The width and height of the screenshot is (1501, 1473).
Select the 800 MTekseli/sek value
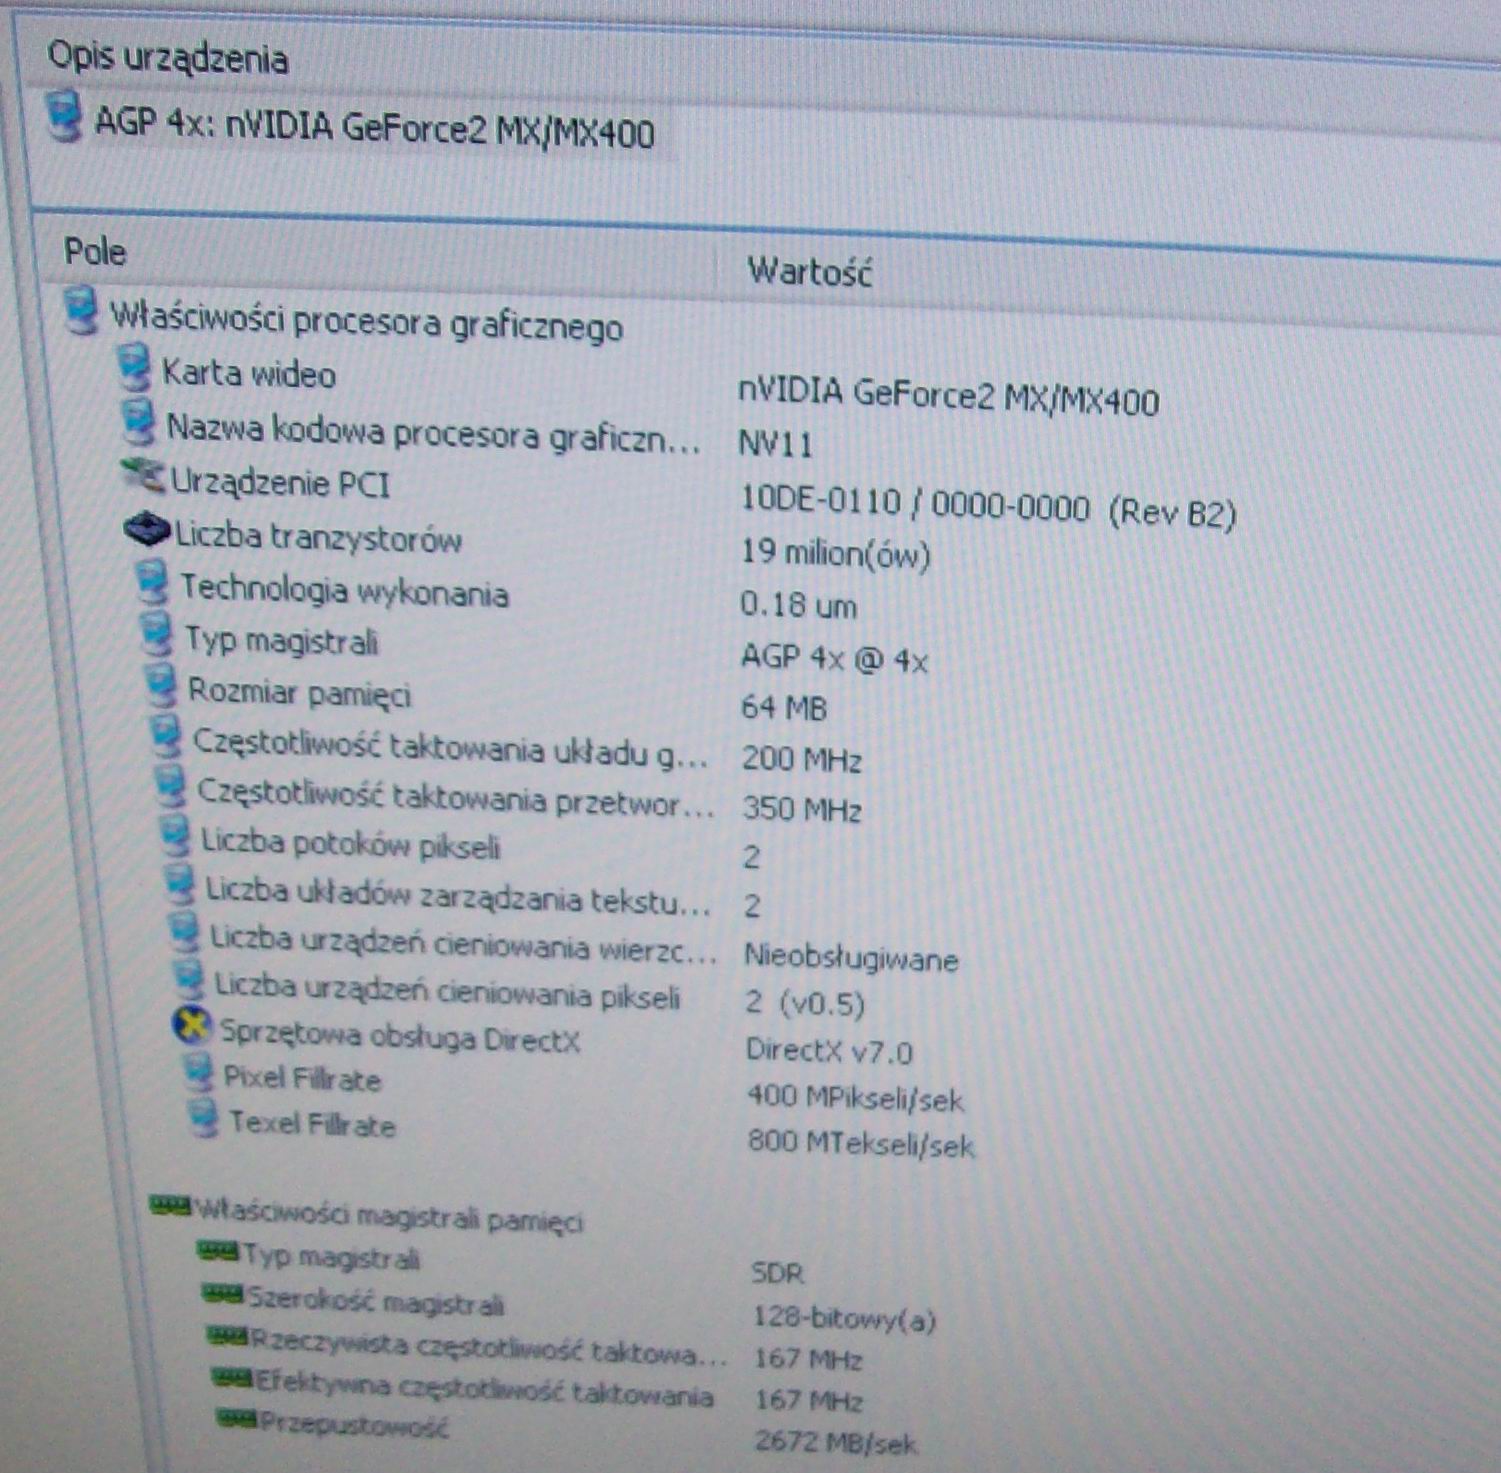pos(861,1143)
